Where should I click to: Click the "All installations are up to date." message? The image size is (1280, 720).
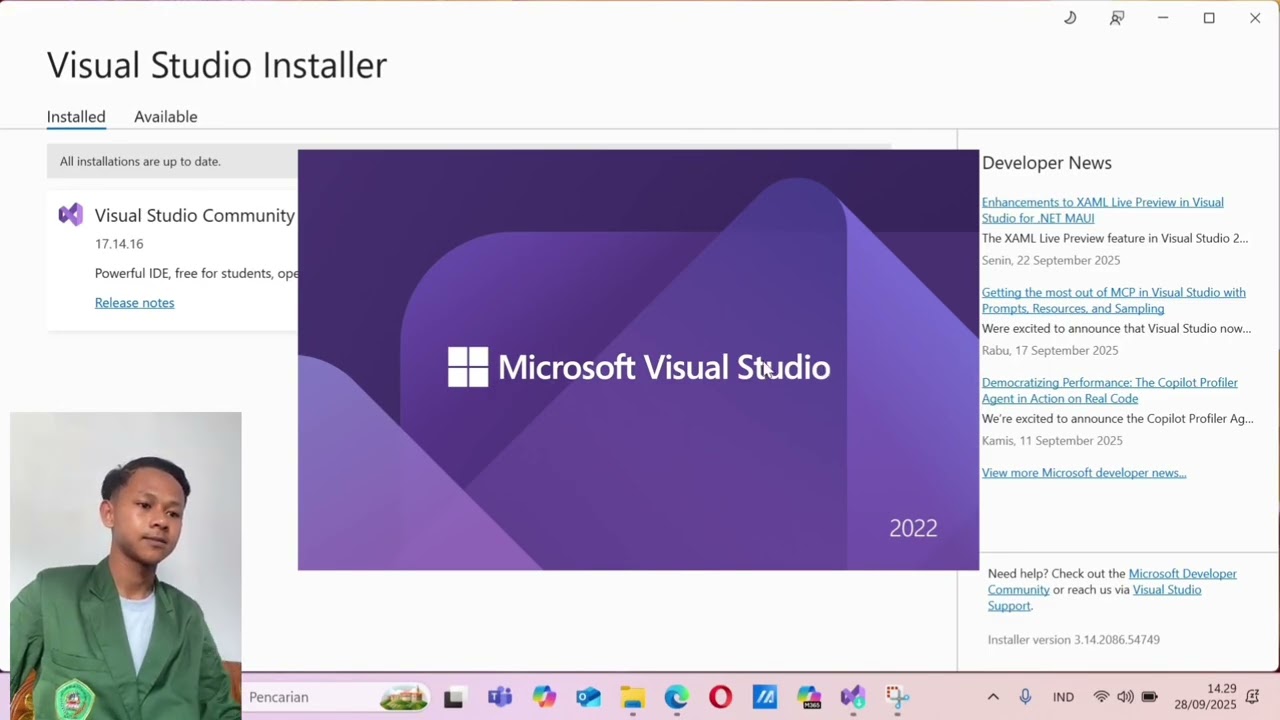[140, 161]
